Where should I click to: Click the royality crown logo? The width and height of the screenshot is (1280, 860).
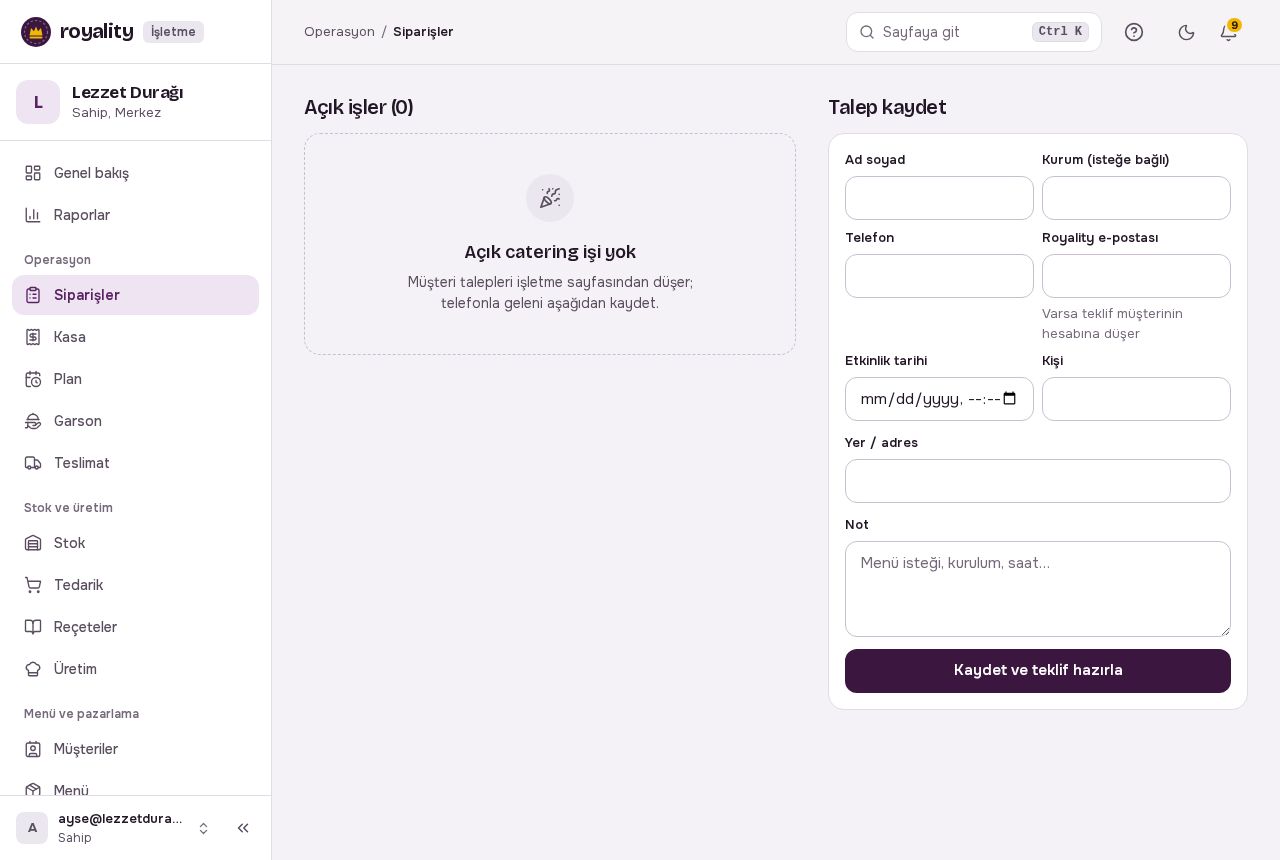tap(36, 32)
